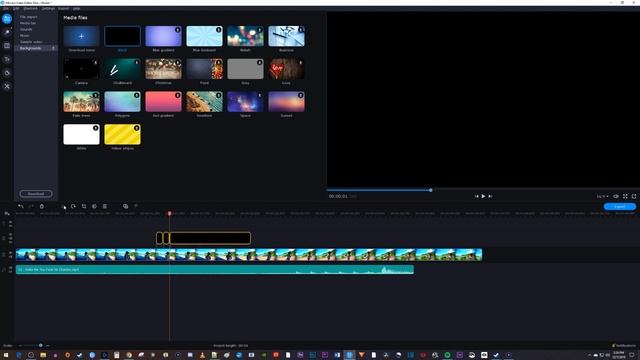Select the teal audio clip on timeline

coord(215,270)
